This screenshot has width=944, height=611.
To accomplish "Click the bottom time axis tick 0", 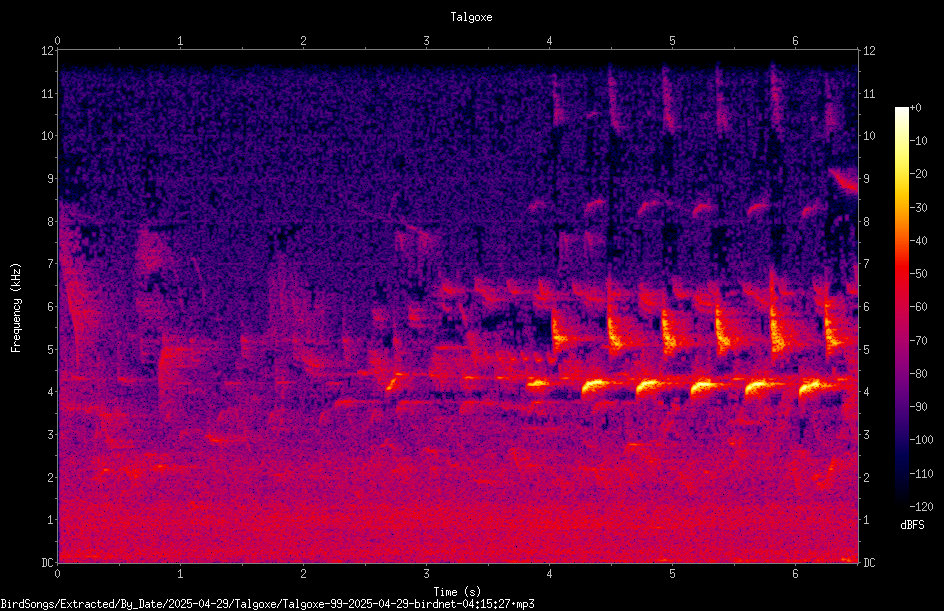I will click(57, 574).
